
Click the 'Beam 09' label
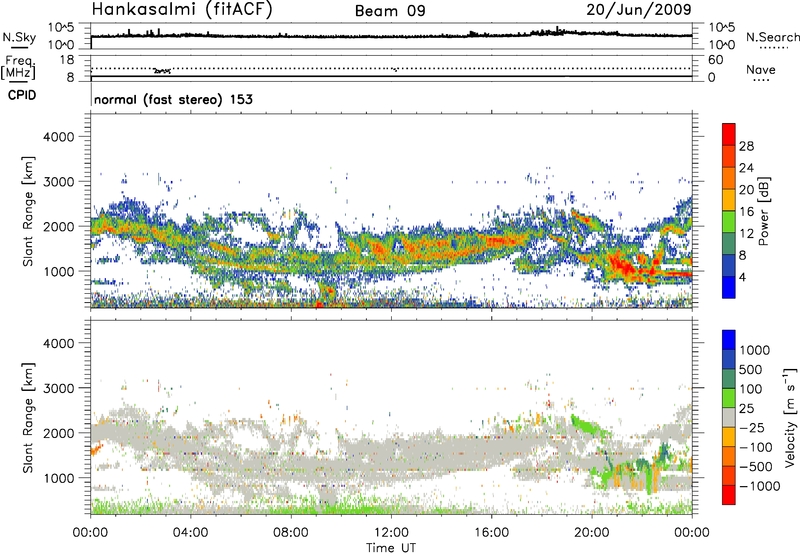(x=390, y=11)
